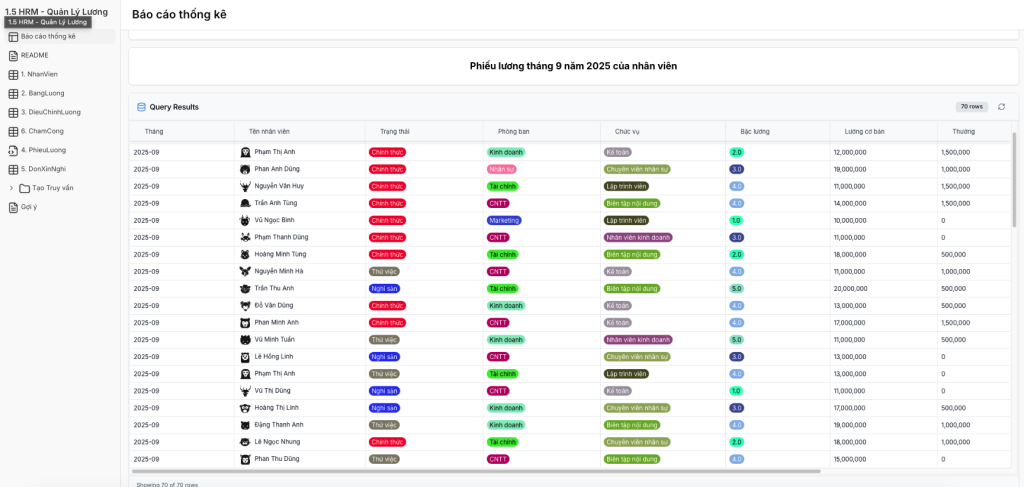Open 3. DieuChinhLuong in the sidebar

pos(54,112)
